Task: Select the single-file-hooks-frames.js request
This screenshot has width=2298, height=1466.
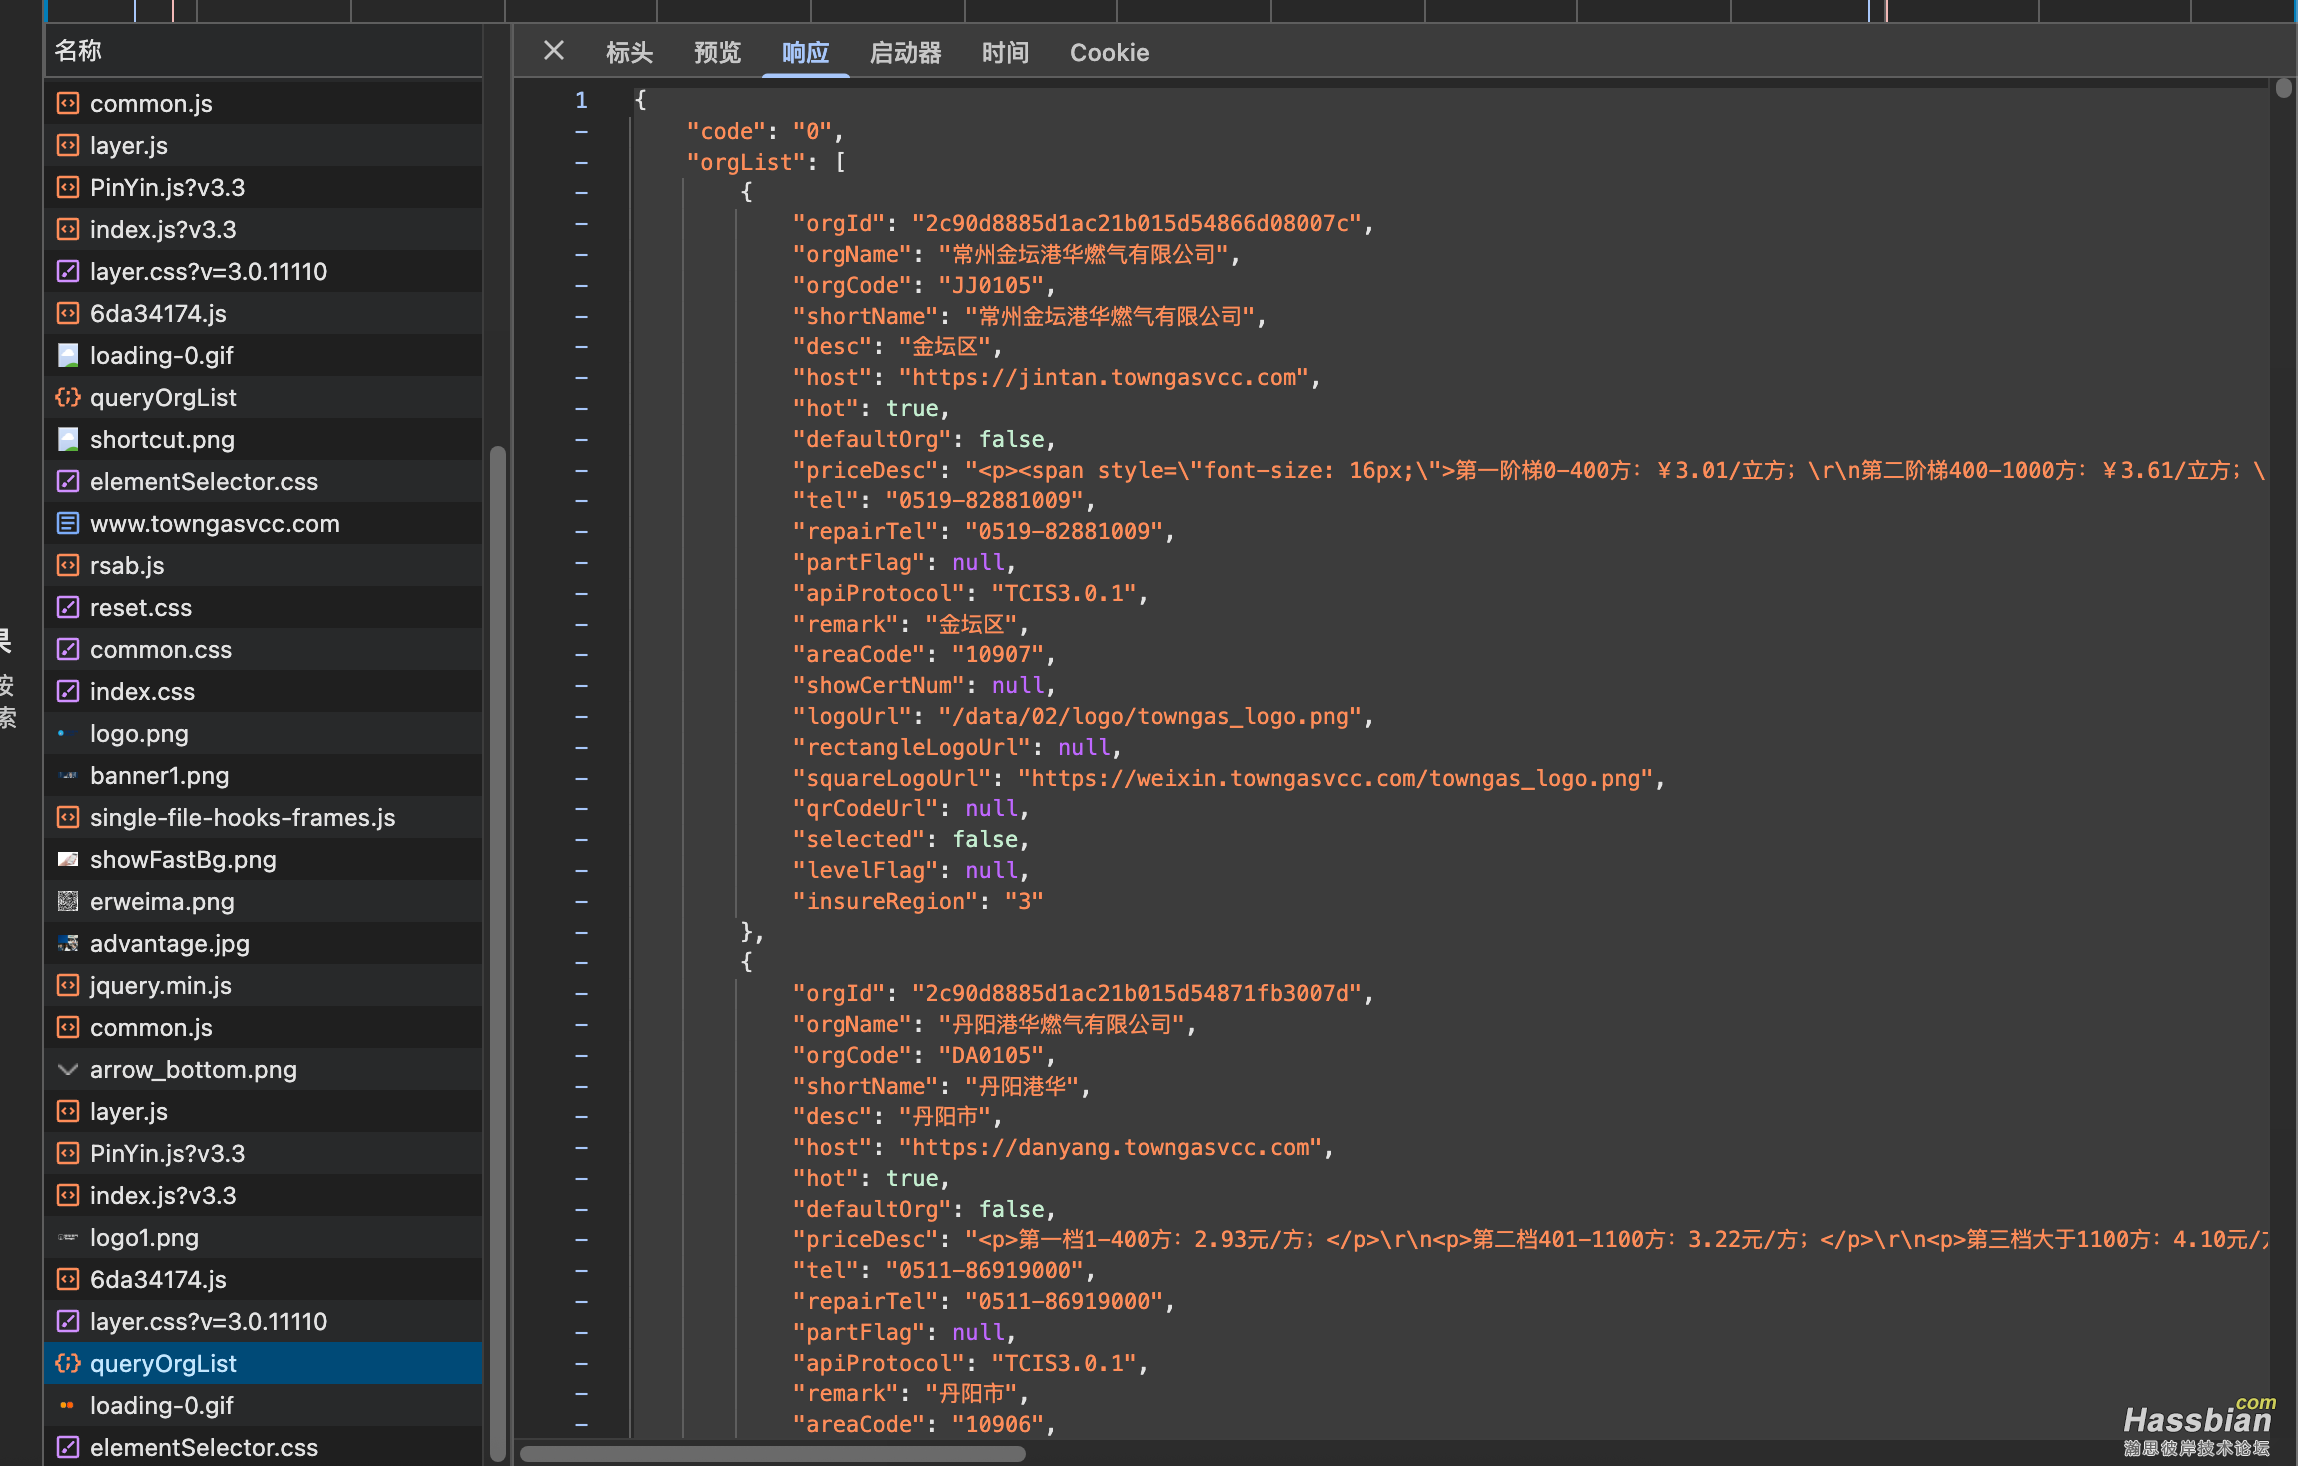Action: tap(264, 817)
